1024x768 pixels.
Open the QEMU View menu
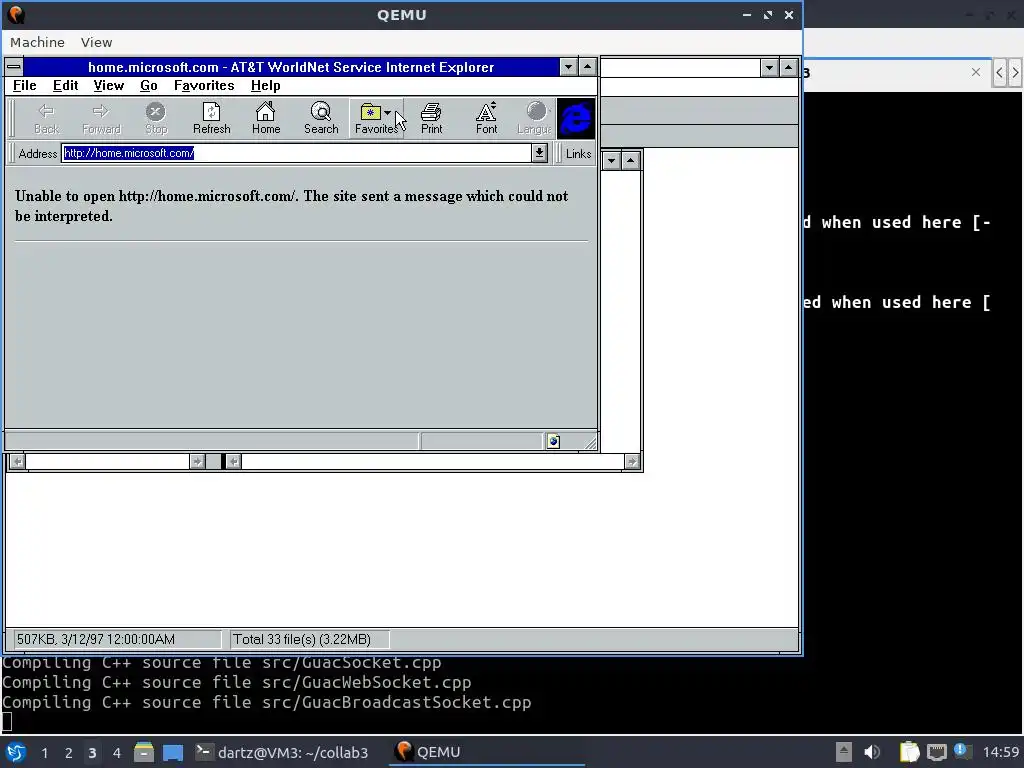tap(97, 42)
